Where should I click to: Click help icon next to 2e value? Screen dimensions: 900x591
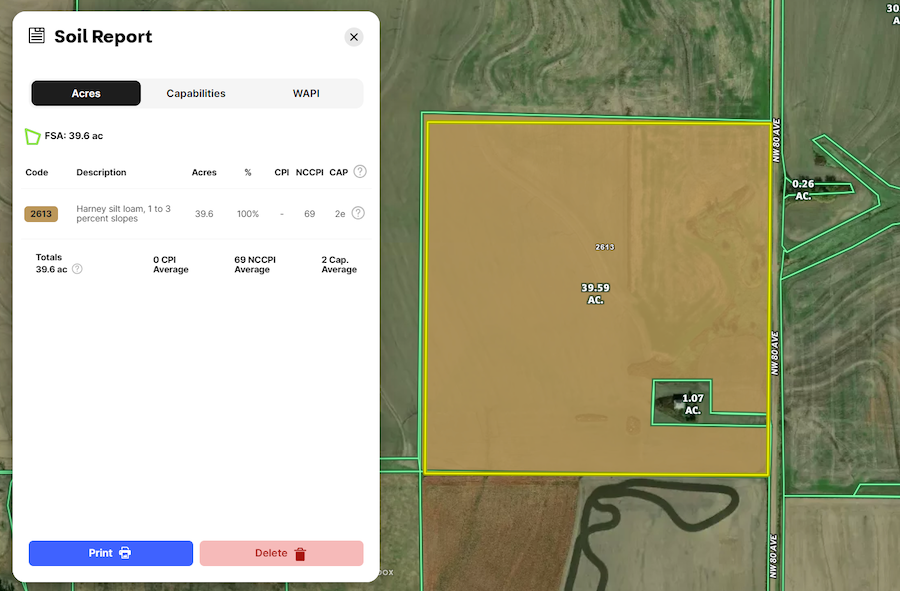(358, 213)
